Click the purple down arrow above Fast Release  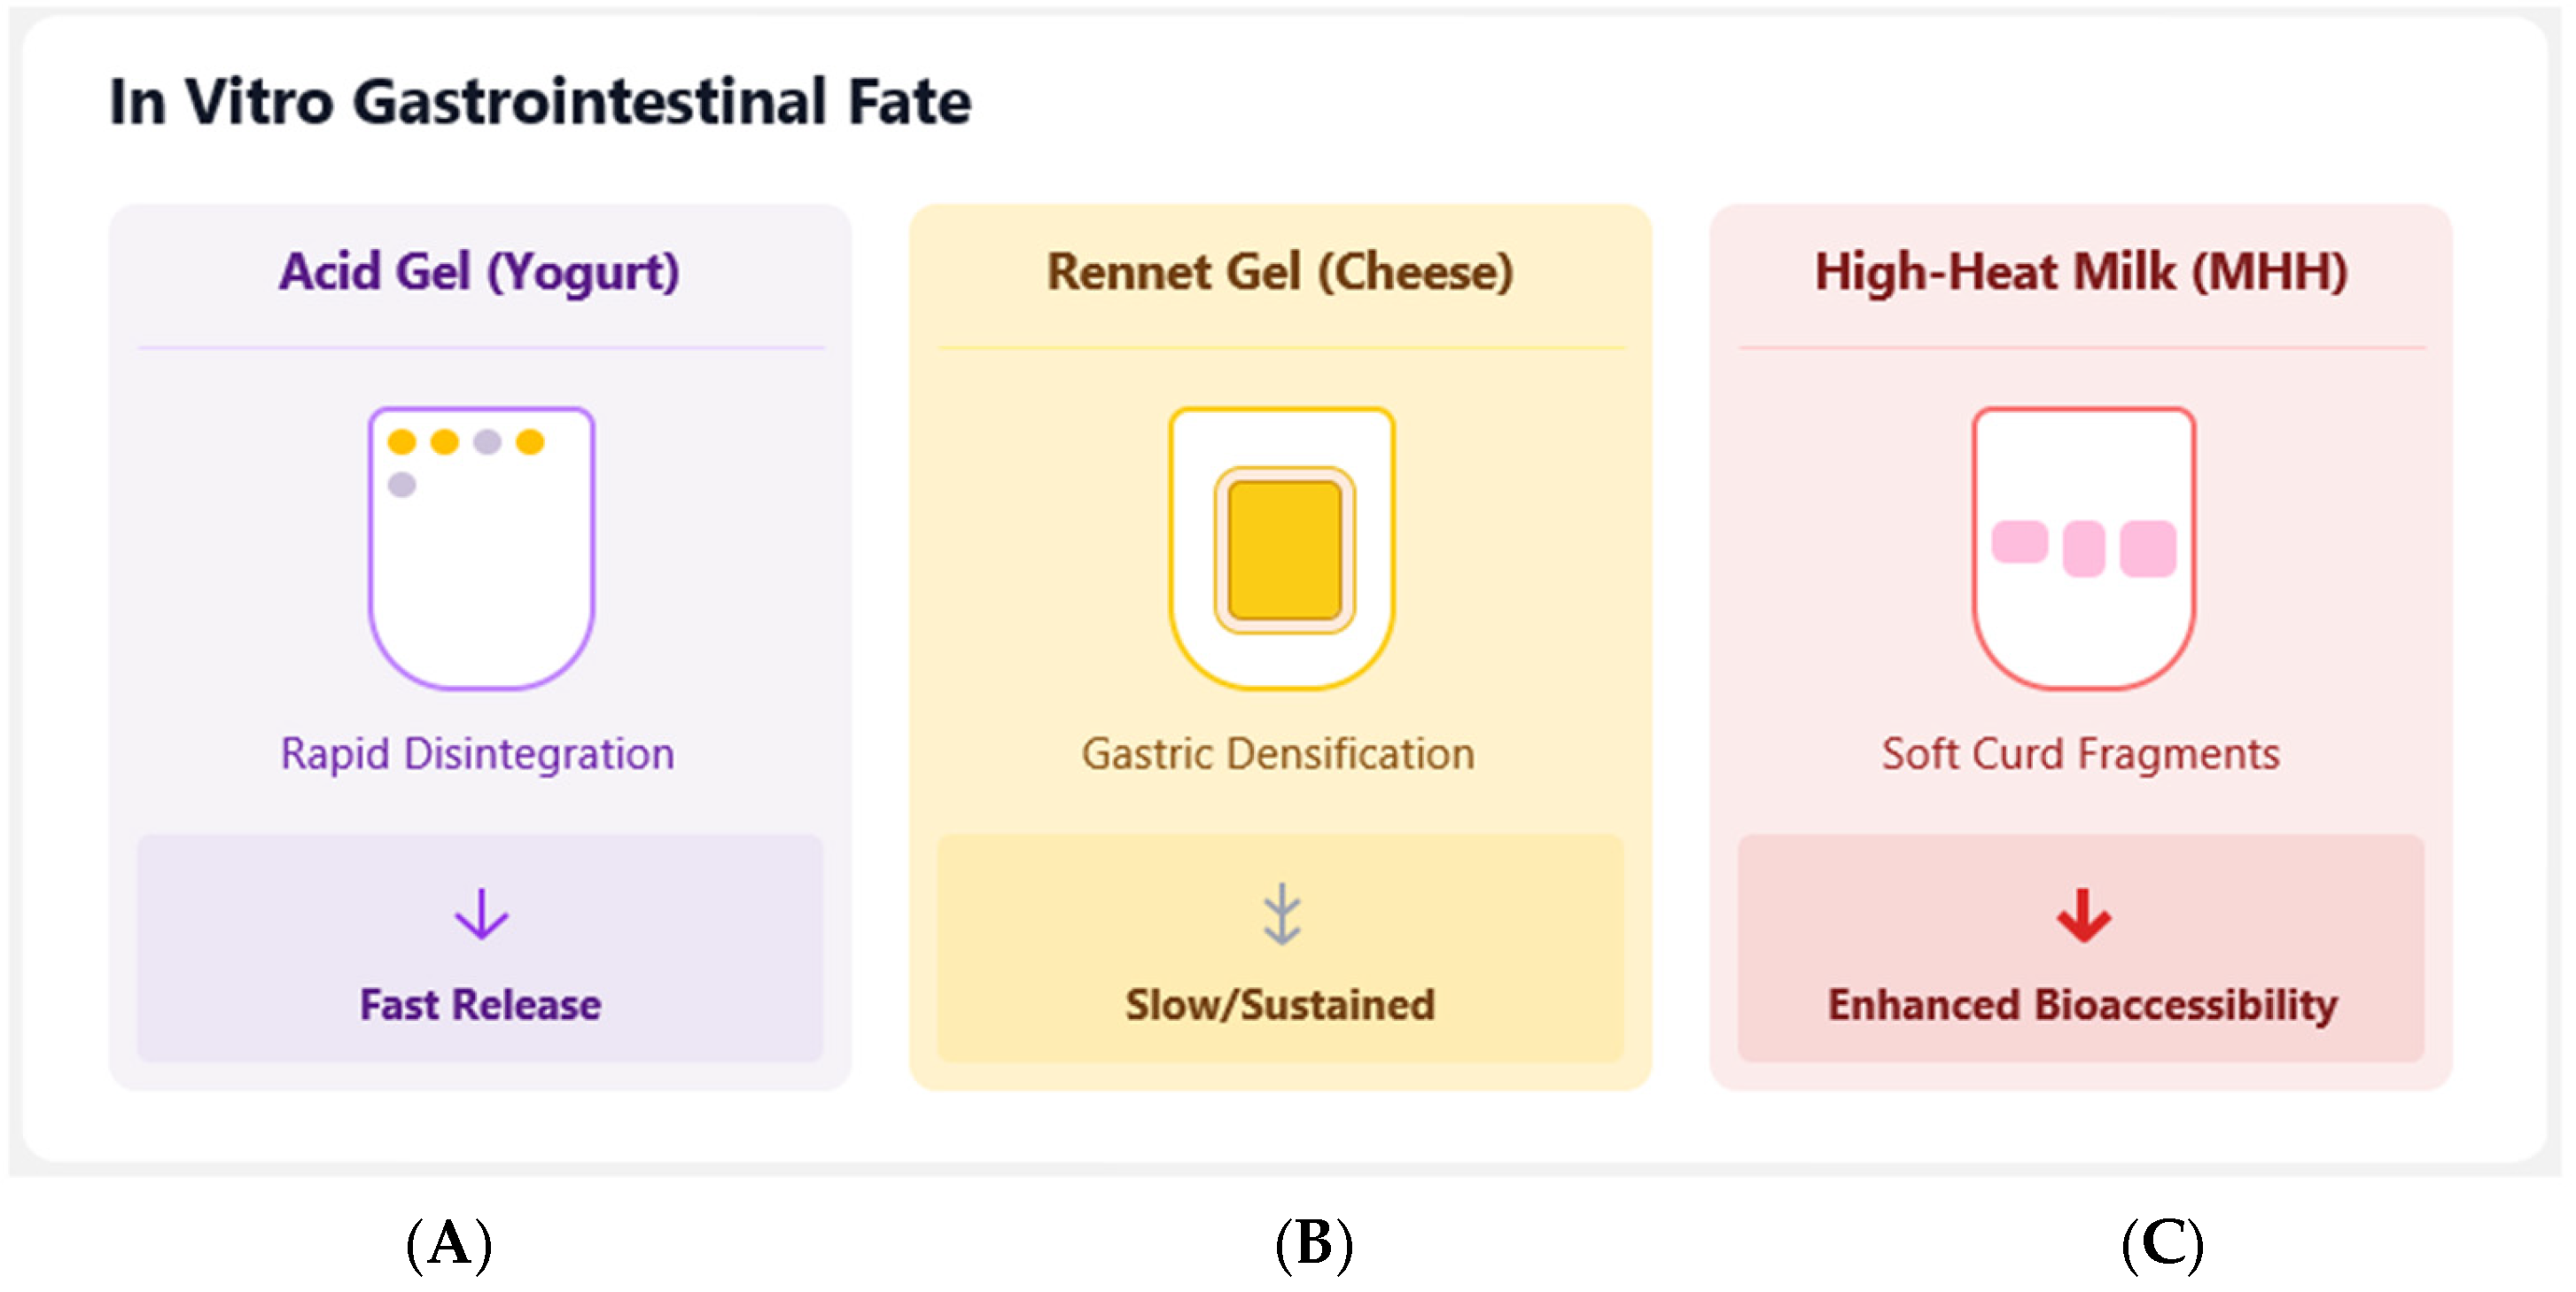(x=481, y=914)
